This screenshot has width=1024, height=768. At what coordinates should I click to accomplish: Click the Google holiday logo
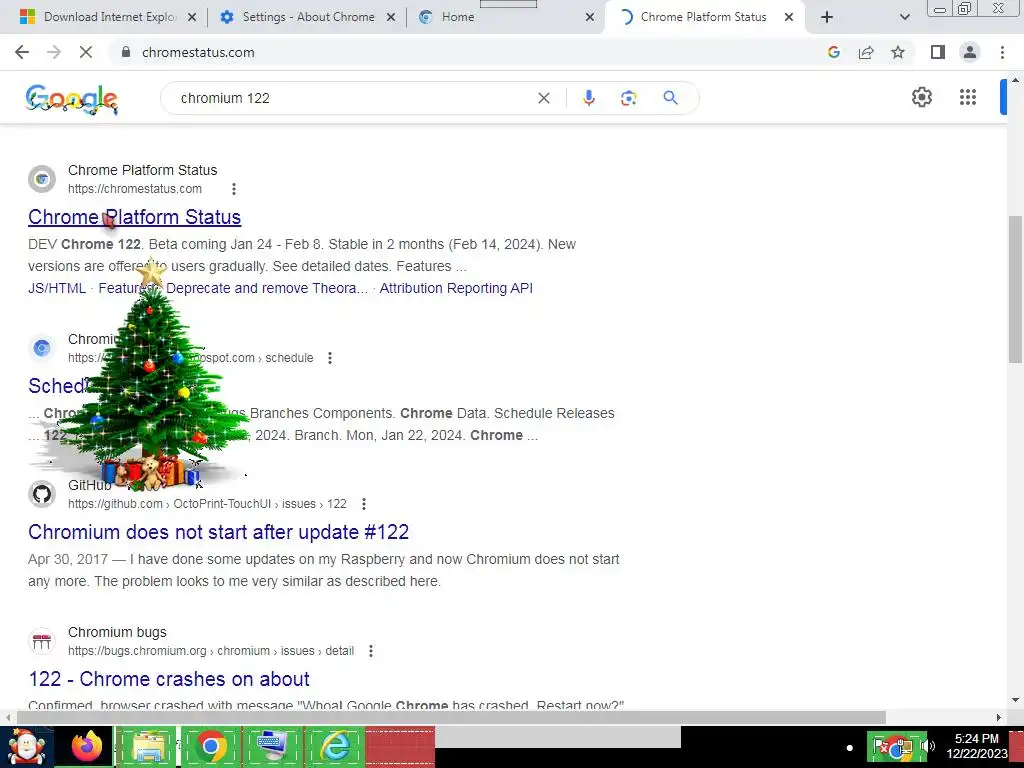pos(72,99)
